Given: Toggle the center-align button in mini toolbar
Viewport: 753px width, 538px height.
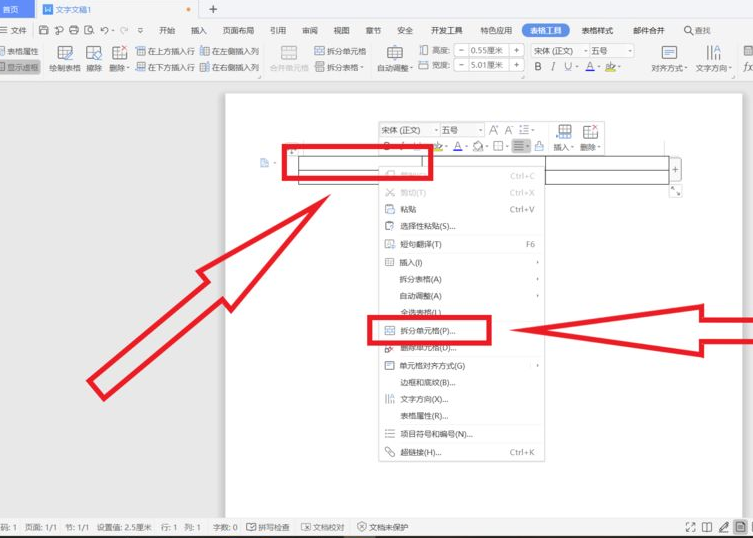Looking at the screenshot, I should pyautogui.click(x=520, y=146).
